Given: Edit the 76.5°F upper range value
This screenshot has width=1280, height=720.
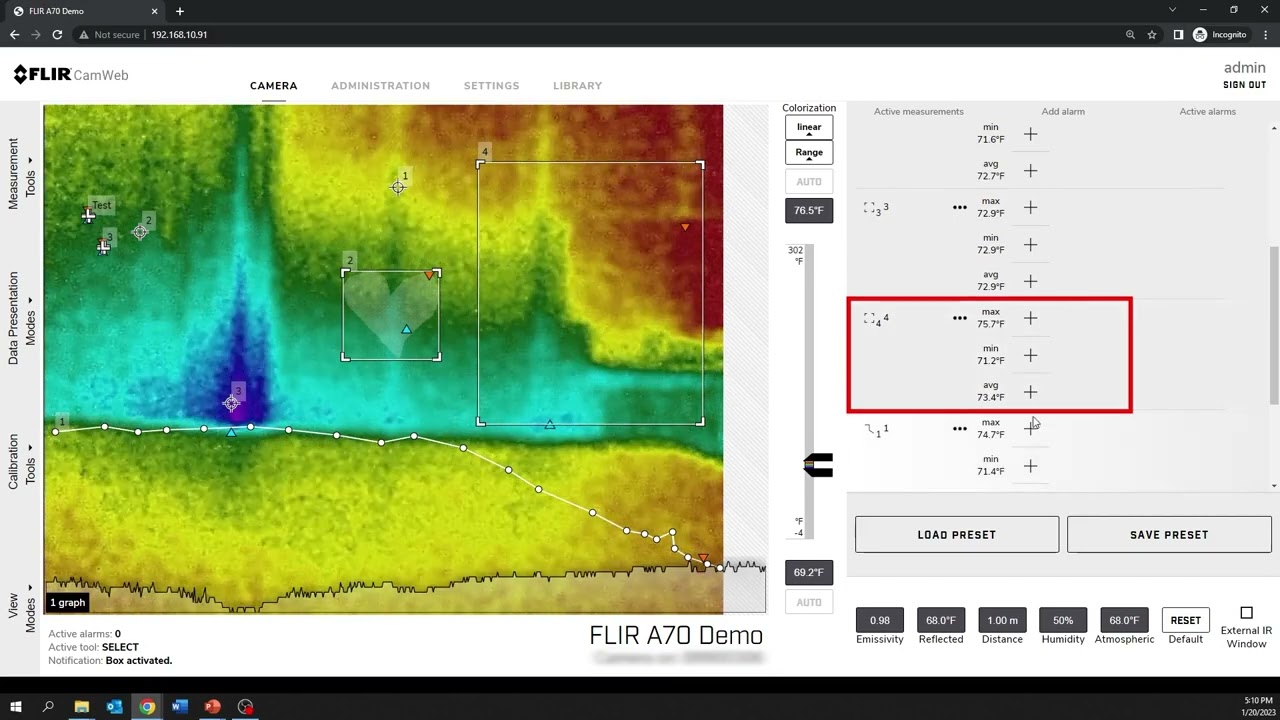Looking at the screenshot, I should point(809,210).
